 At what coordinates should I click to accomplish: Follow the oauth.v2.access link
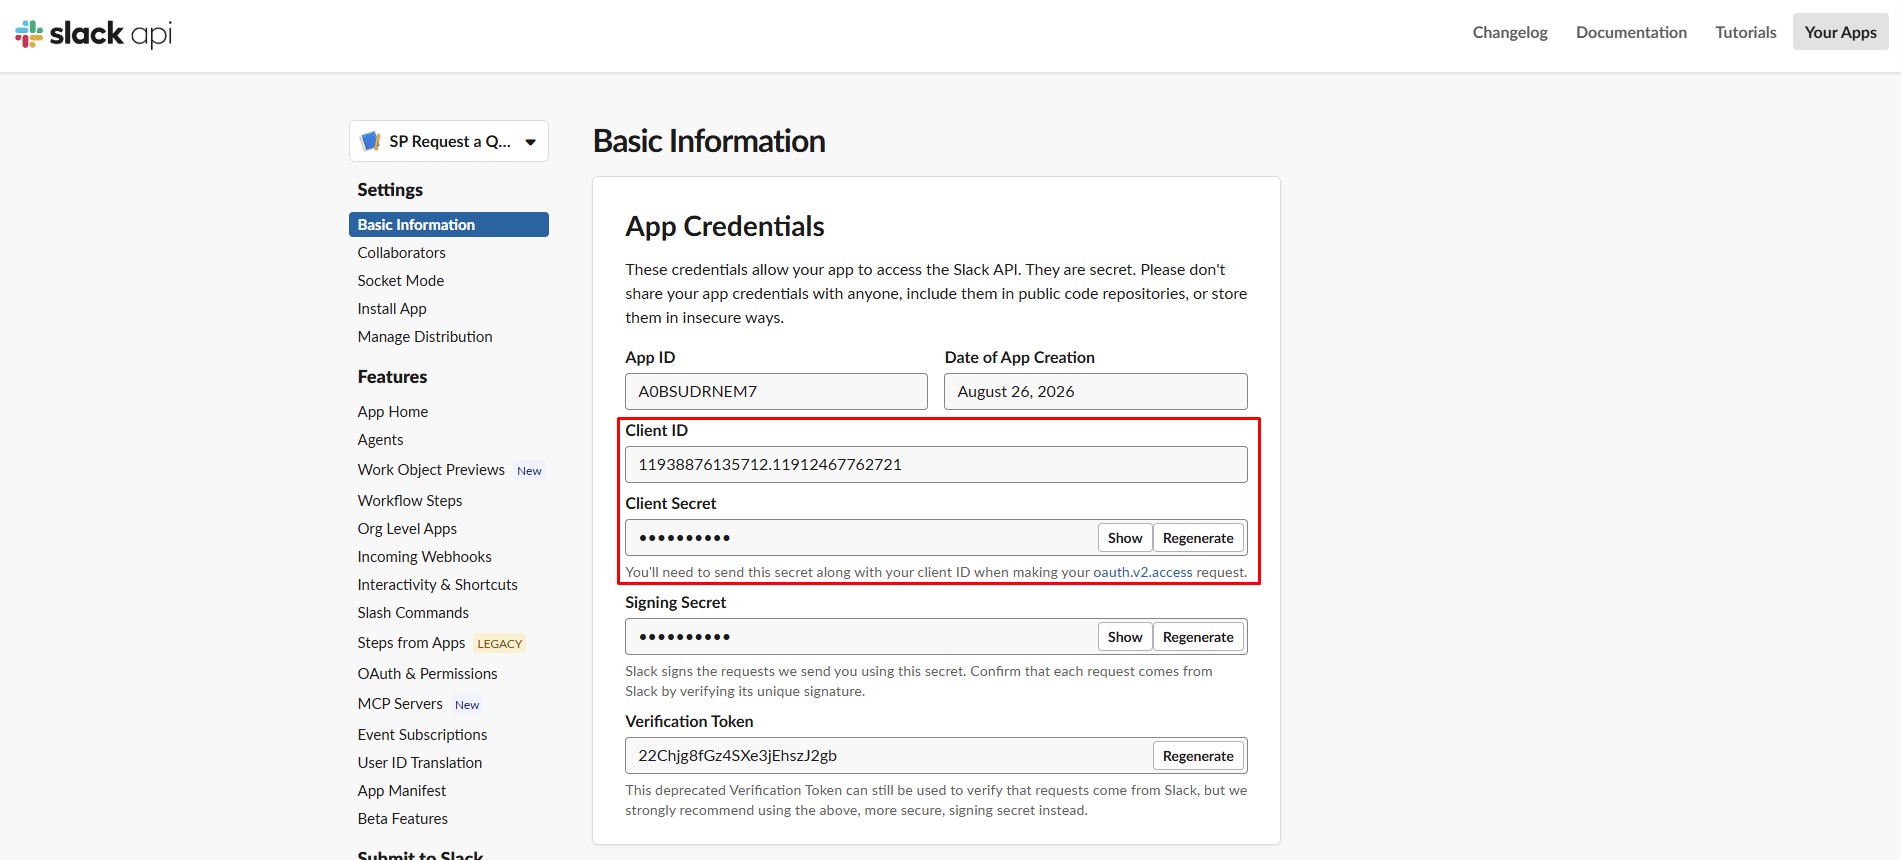coord(1143,573)
